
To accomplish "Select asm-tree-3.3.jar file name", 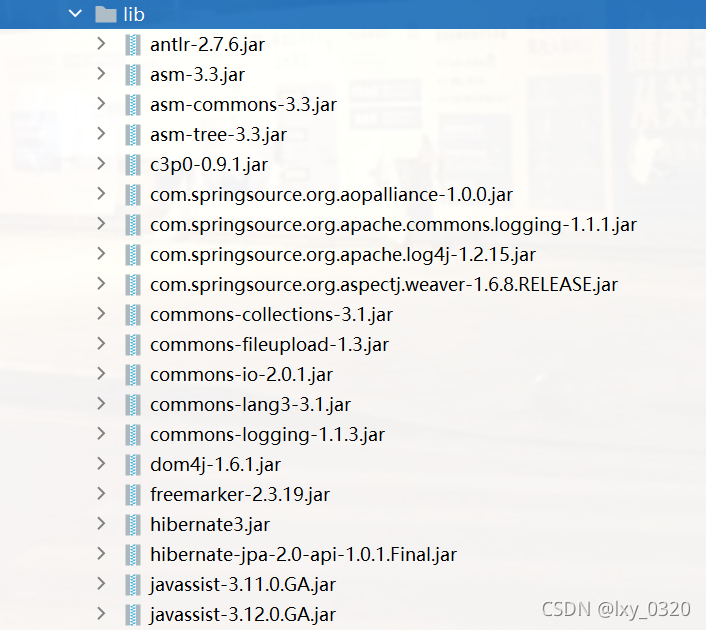I will (218, 135).
